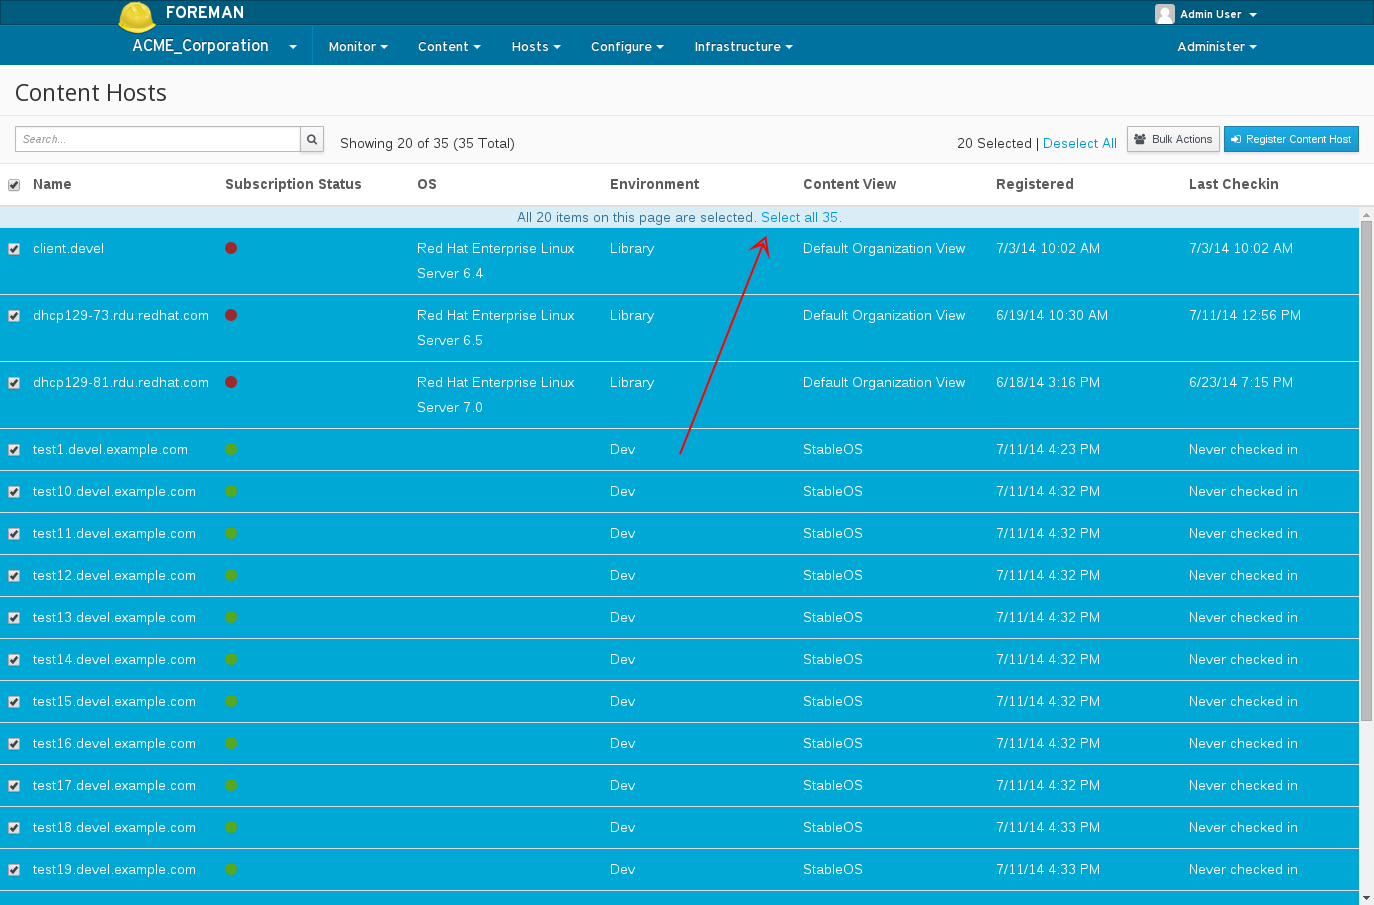The height and width of the screenshot is (905, 1374).
Task: Open test16.devel.example.com host link
Action: [114, 743]
